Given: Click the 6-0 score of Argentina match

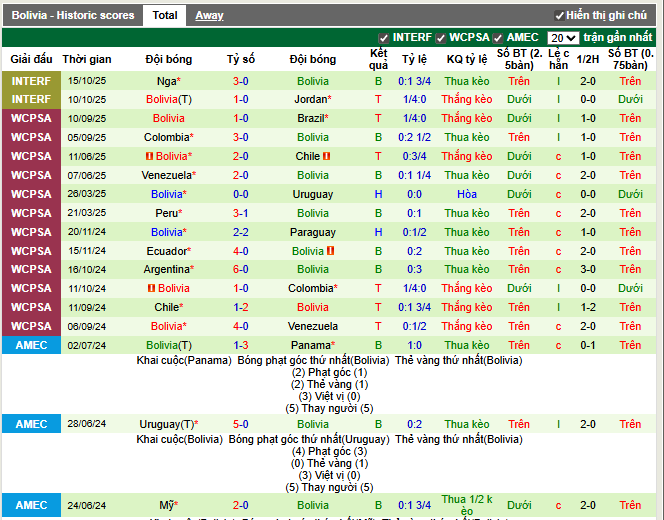Looking at the screenshot, I should tap(241, 269).
